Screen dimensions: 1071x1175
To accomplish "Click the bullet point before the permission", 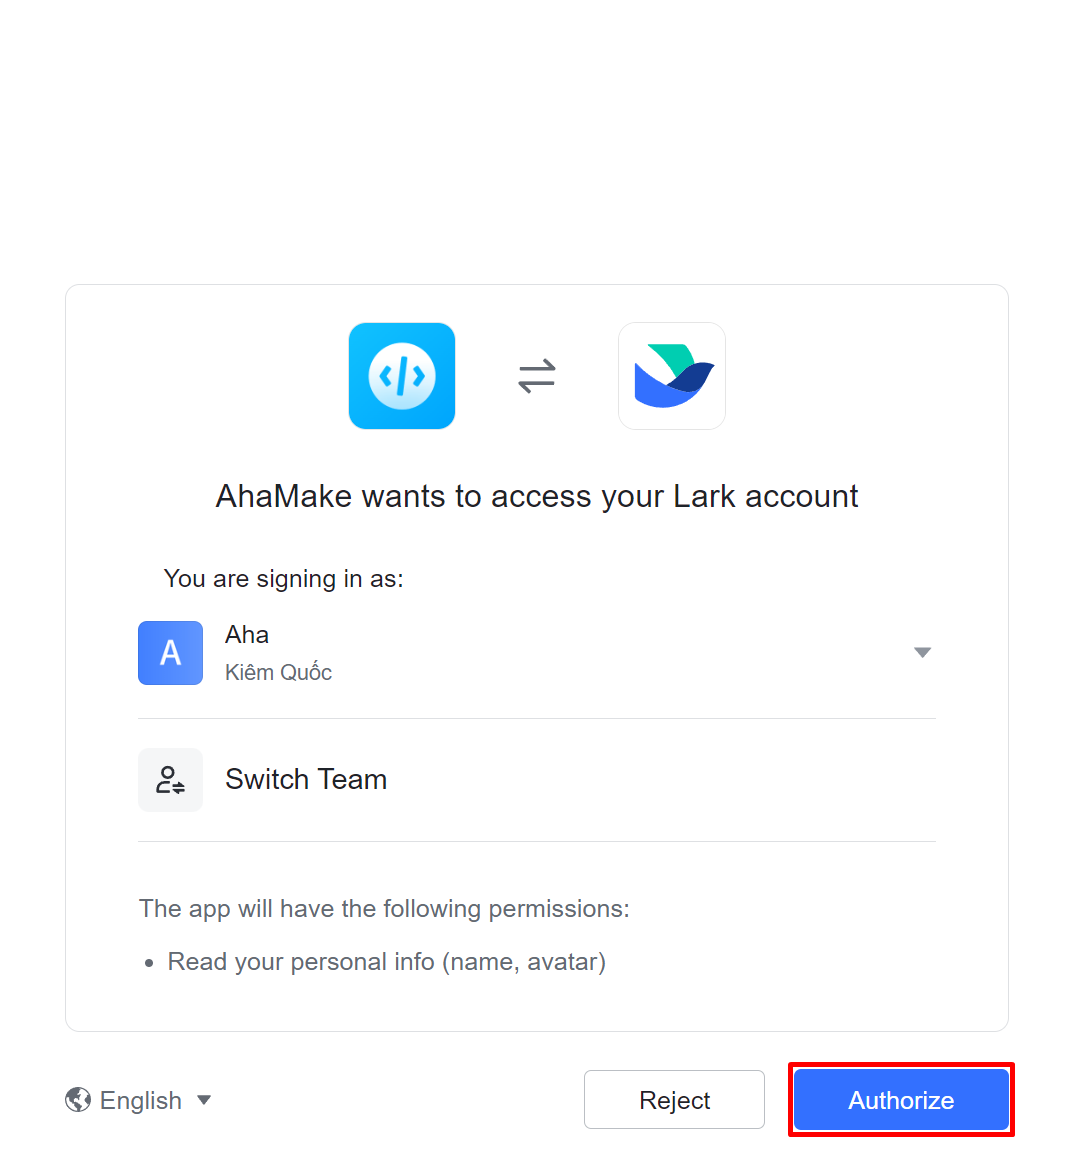I will 149,963.
